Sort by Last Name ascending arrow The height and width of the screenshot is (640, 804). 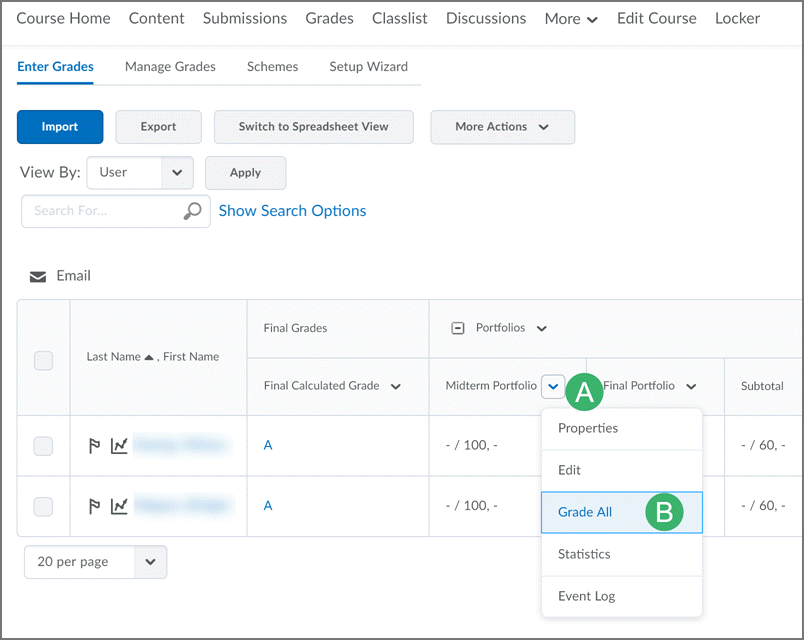[149, 357]
